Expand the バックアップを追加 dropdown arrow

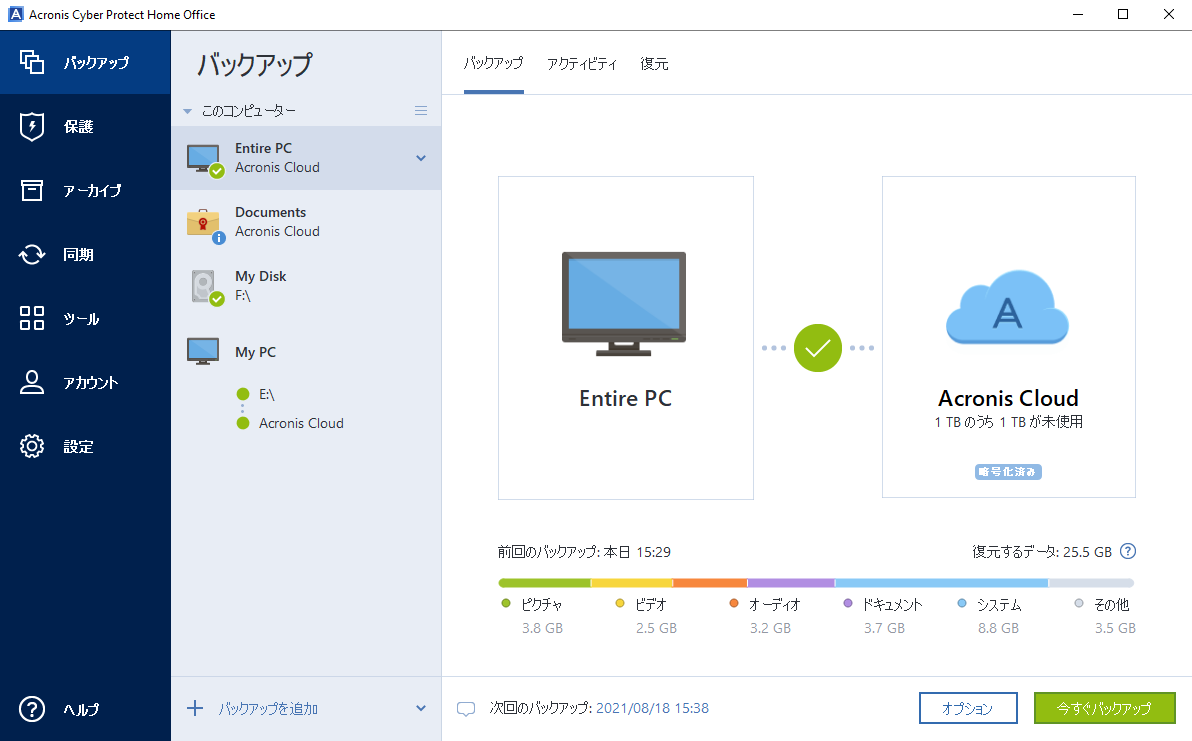tap(423, 707)
